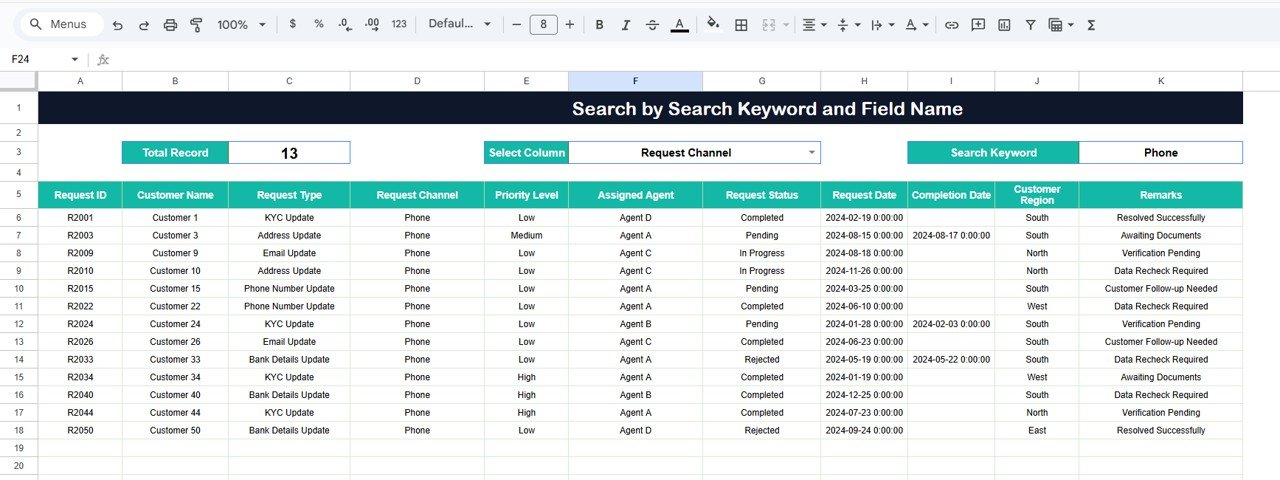Open the Functions sigma icon
Image resolution: width=1280 pixels, height=480 pixels.
coord(1091,25)
